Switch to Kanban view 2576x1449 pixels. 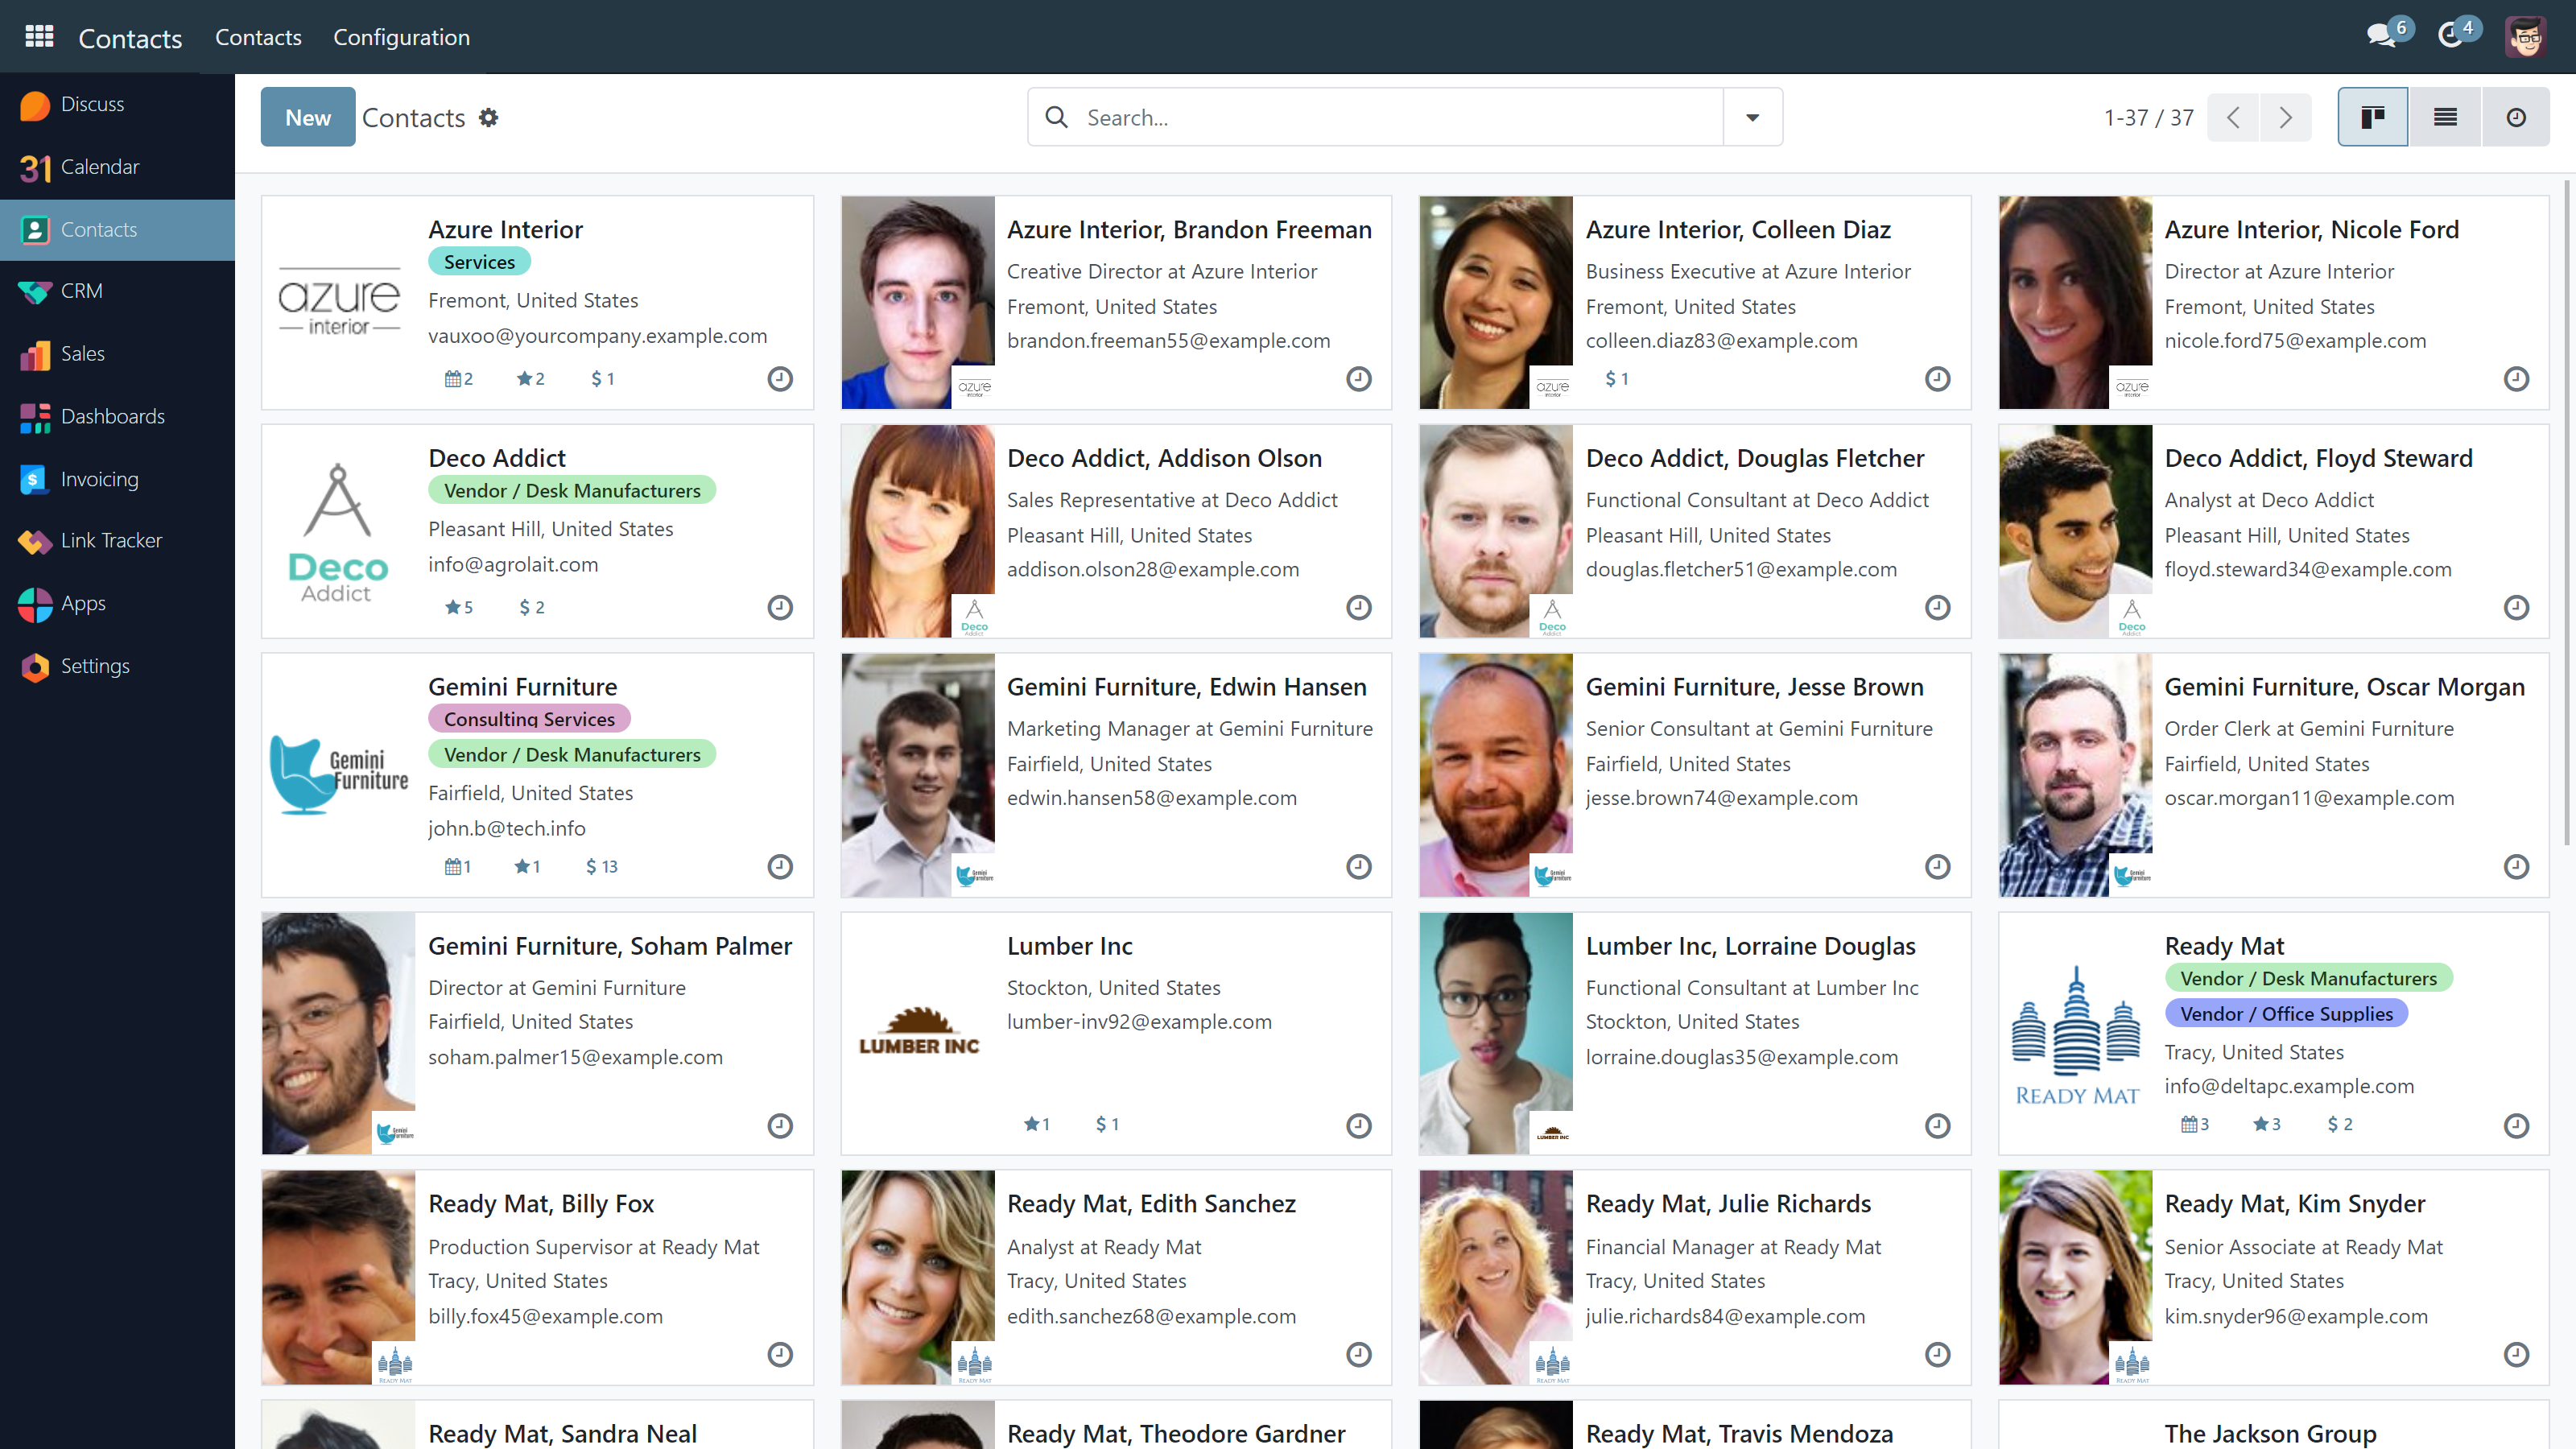click(x=2372, y=118)
